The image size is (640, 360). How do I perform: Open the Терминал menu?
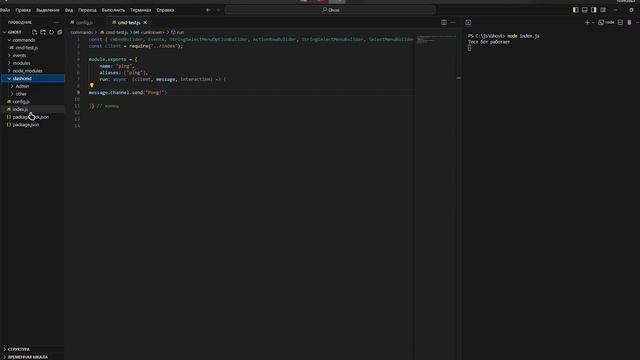coord(140,10)
